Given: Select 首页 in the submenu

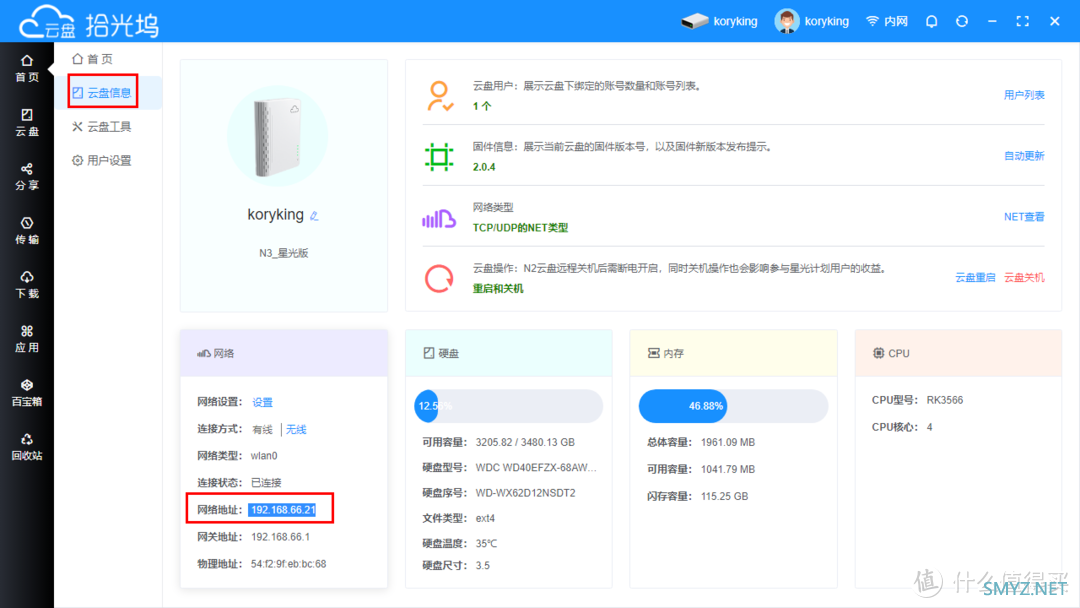Looking at the screenshot, I should 93,59.
